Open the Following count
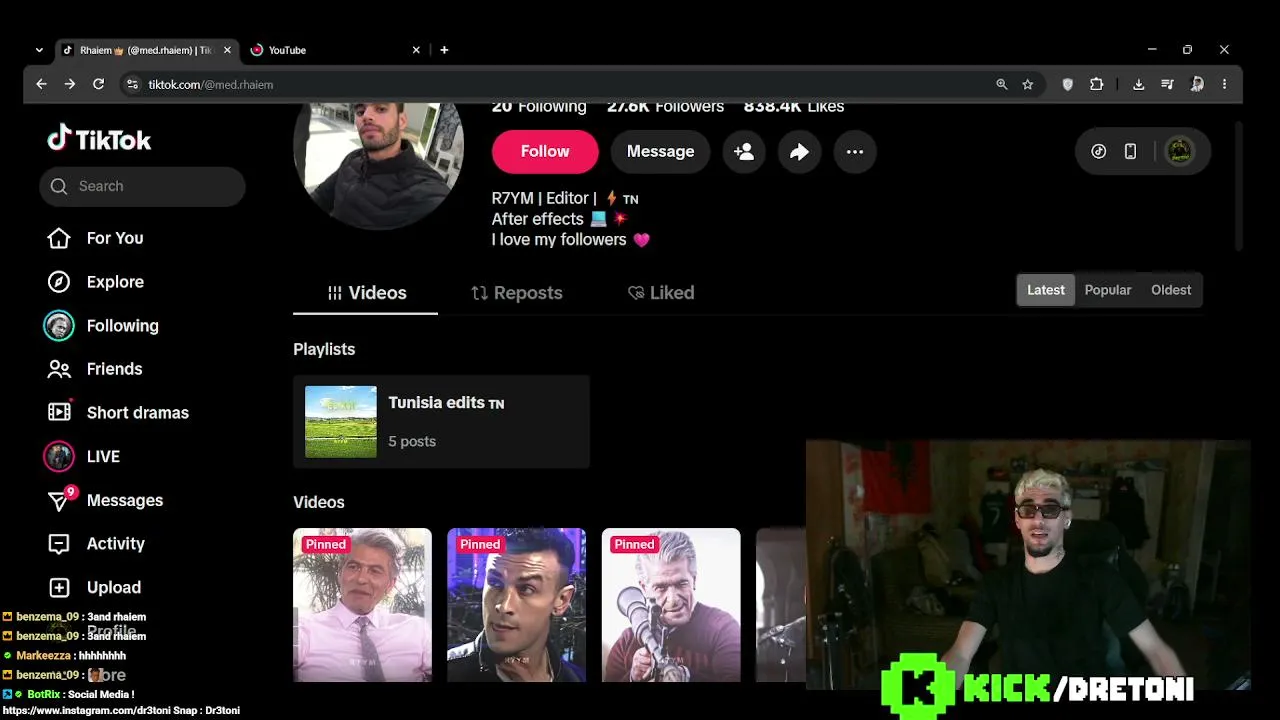 click(539, 106)
